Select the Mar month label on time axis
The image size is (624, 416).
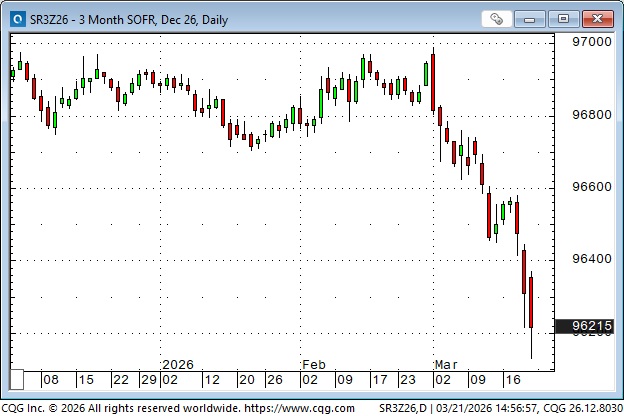(x=445, y=364)
